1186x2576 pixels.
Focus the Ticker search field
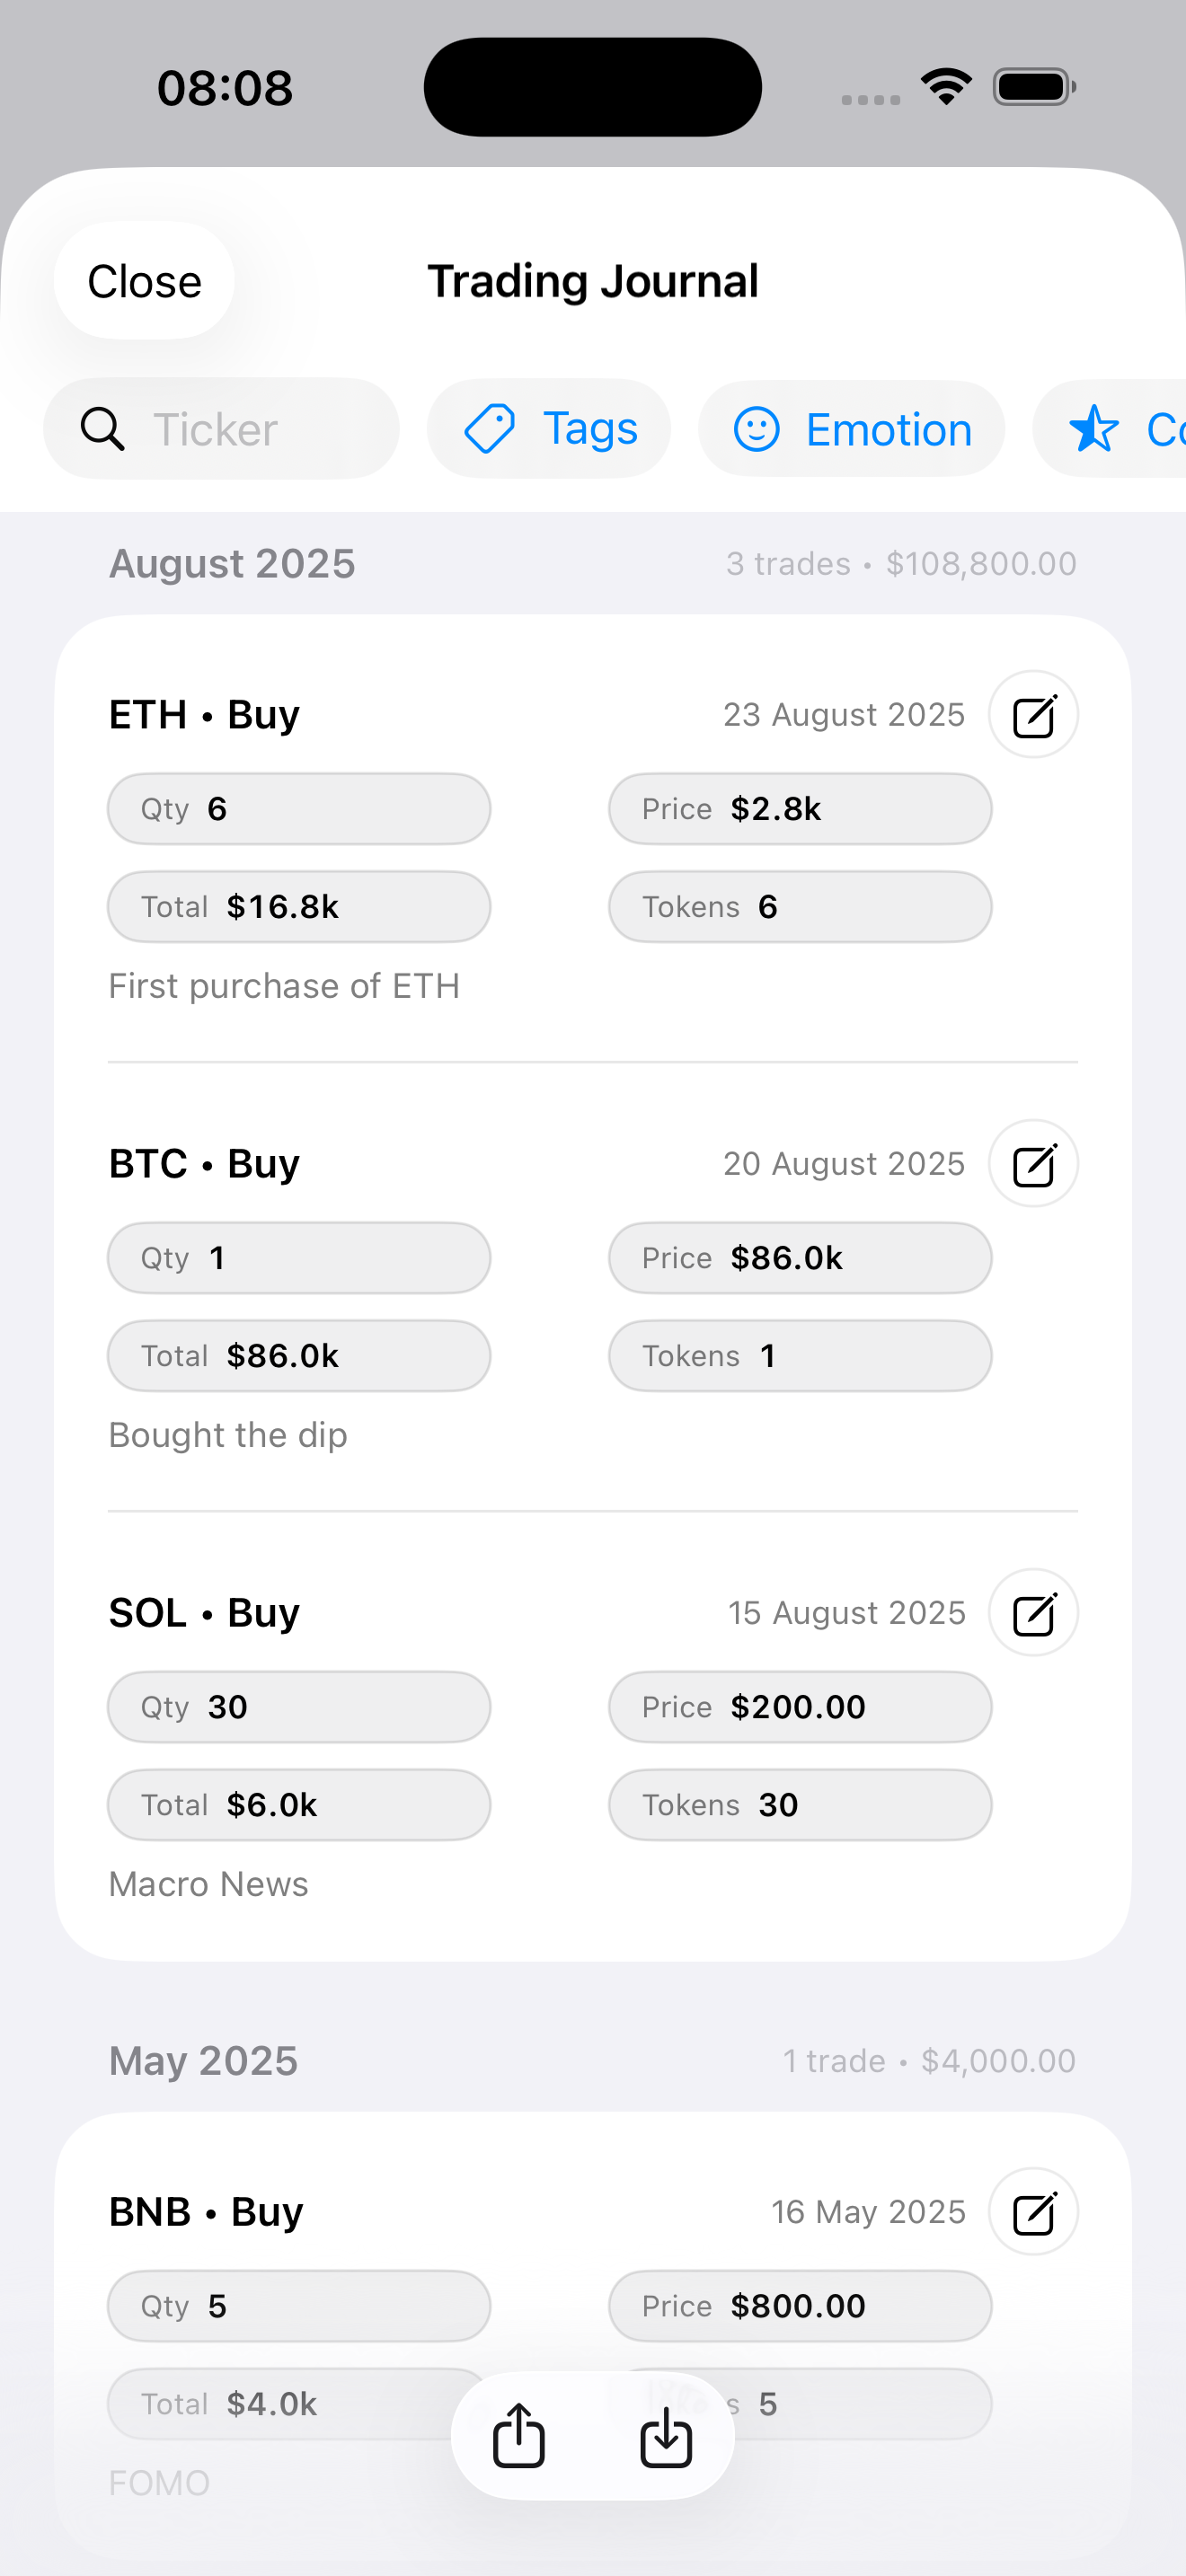click(x=260, y=429)
